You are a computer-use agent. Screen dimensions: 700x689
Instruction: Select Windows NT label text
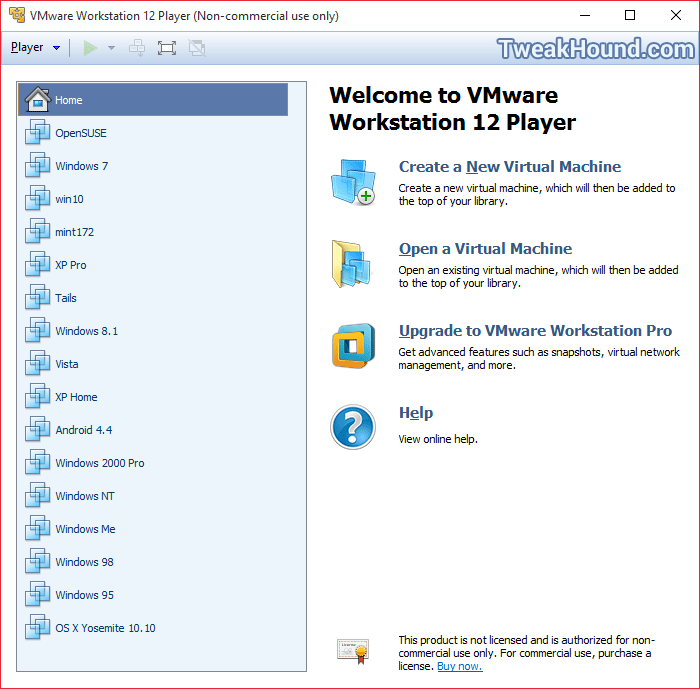[x=85, y=497]
